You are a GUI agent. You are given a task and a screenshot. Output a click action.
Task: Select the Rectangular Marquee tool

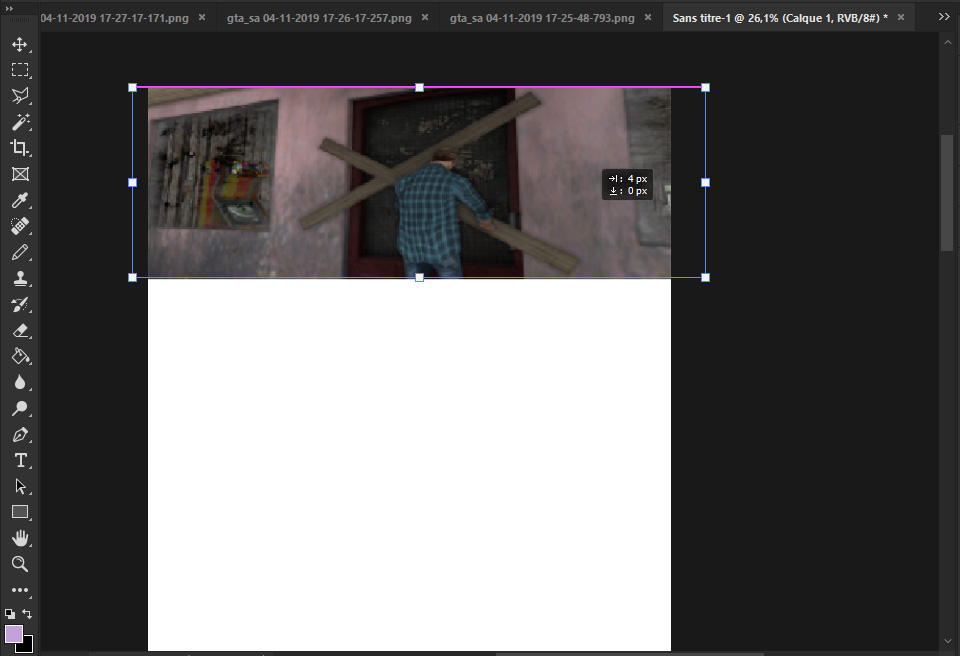pyautogui.click(x=20, y=70)
